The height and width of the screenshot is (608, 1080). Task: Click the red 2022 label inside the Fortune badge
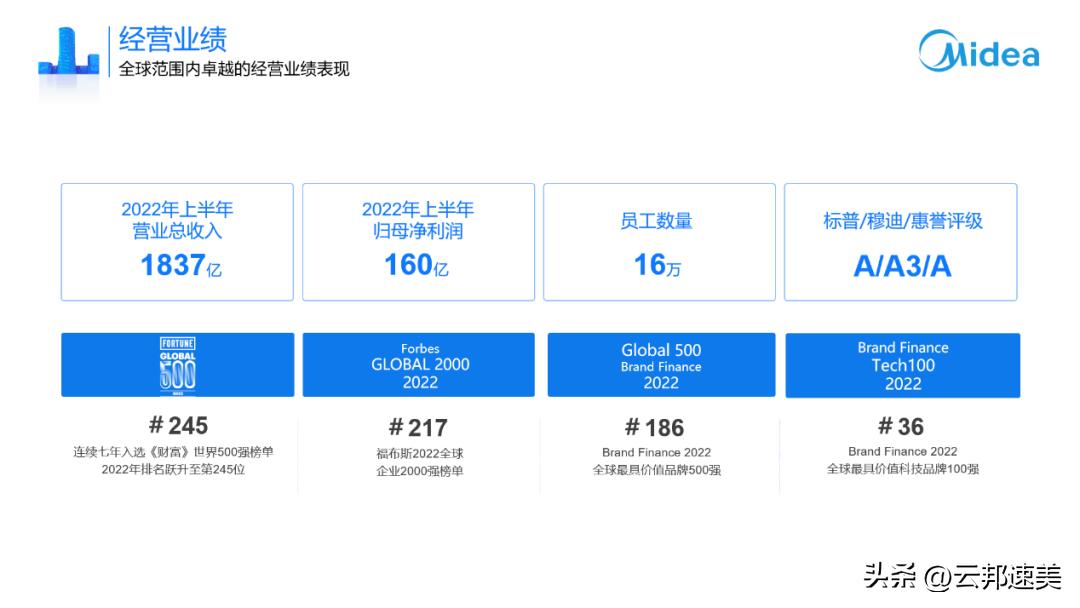point(176,392)
